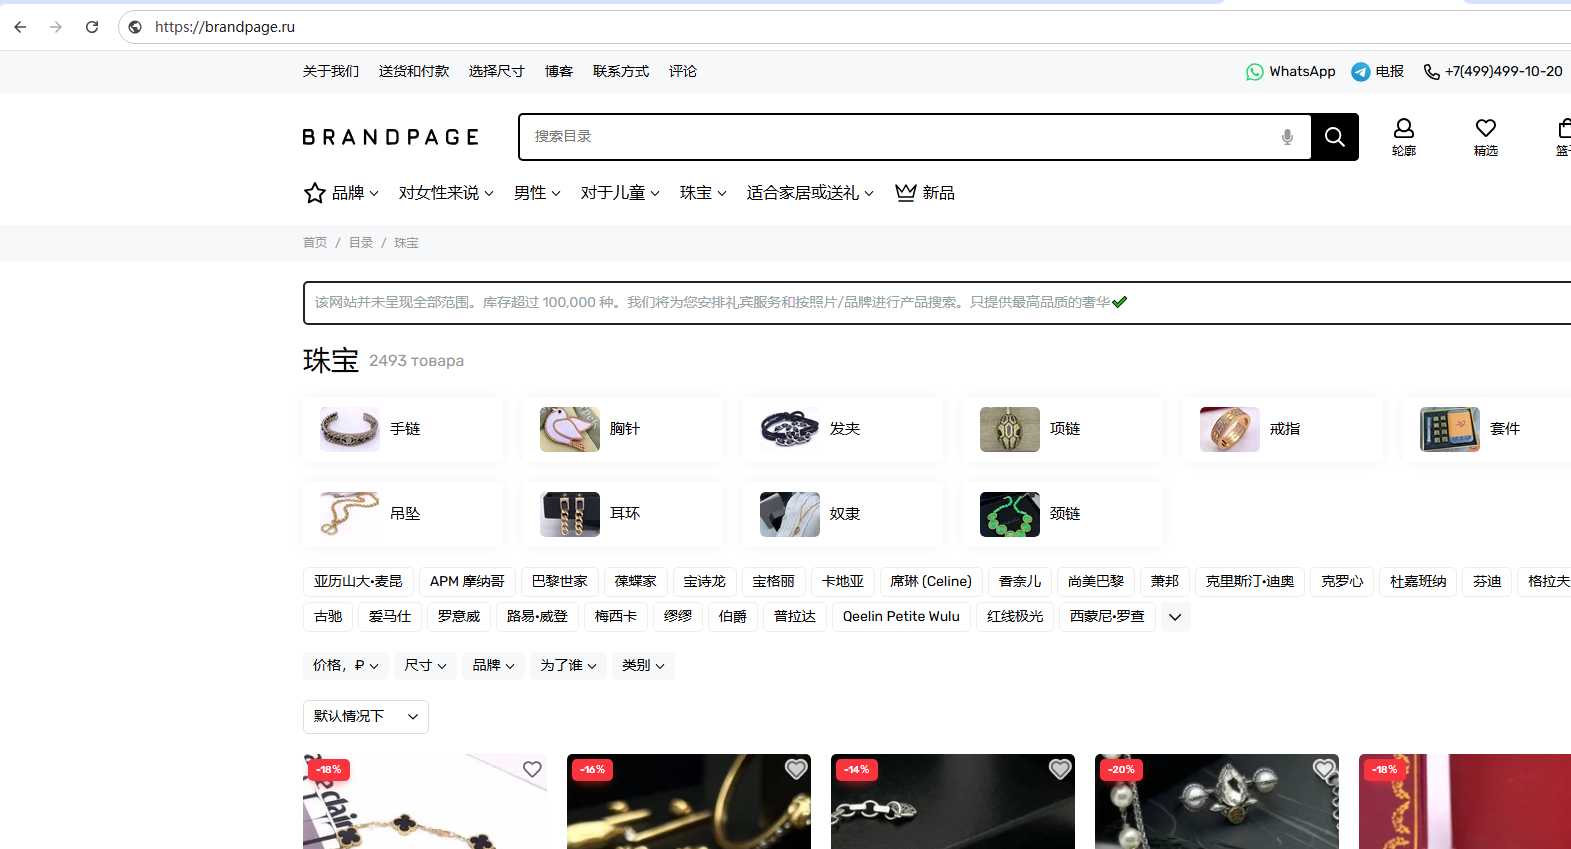
Task: Filter by brand 宝格丽
Action: (774, 582)
